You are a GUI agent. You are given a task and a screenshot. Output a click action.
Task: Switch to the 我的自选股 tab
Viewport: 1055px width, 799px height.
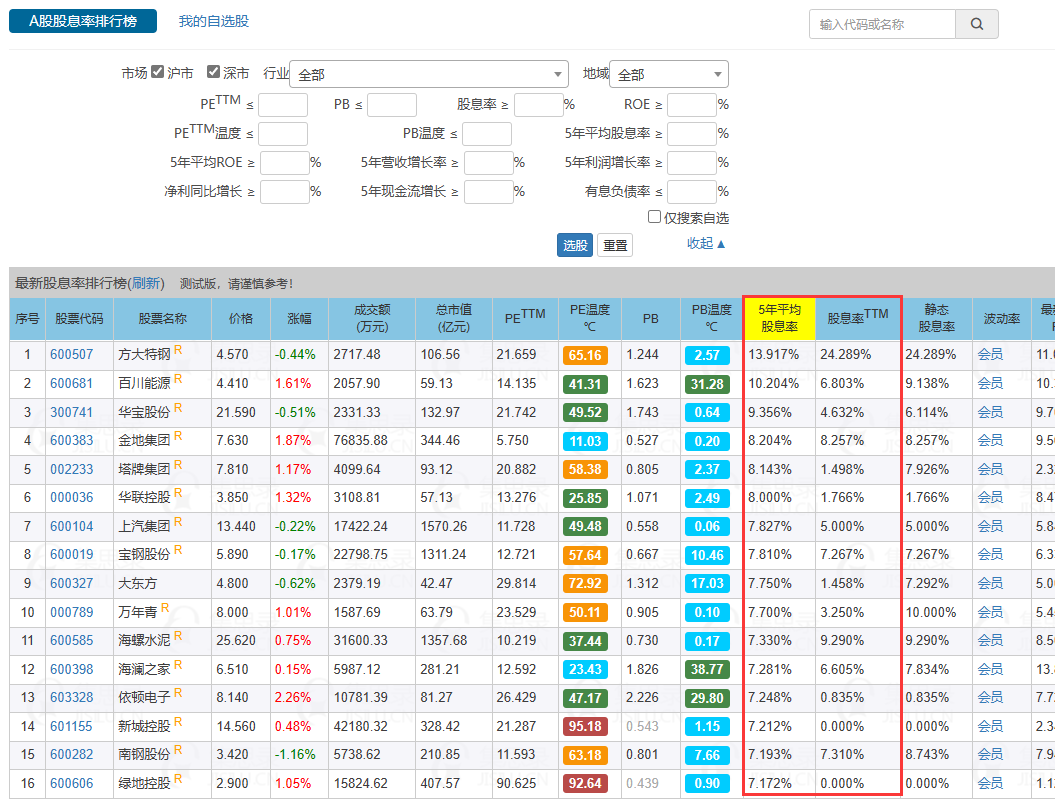tap(213, 21)
